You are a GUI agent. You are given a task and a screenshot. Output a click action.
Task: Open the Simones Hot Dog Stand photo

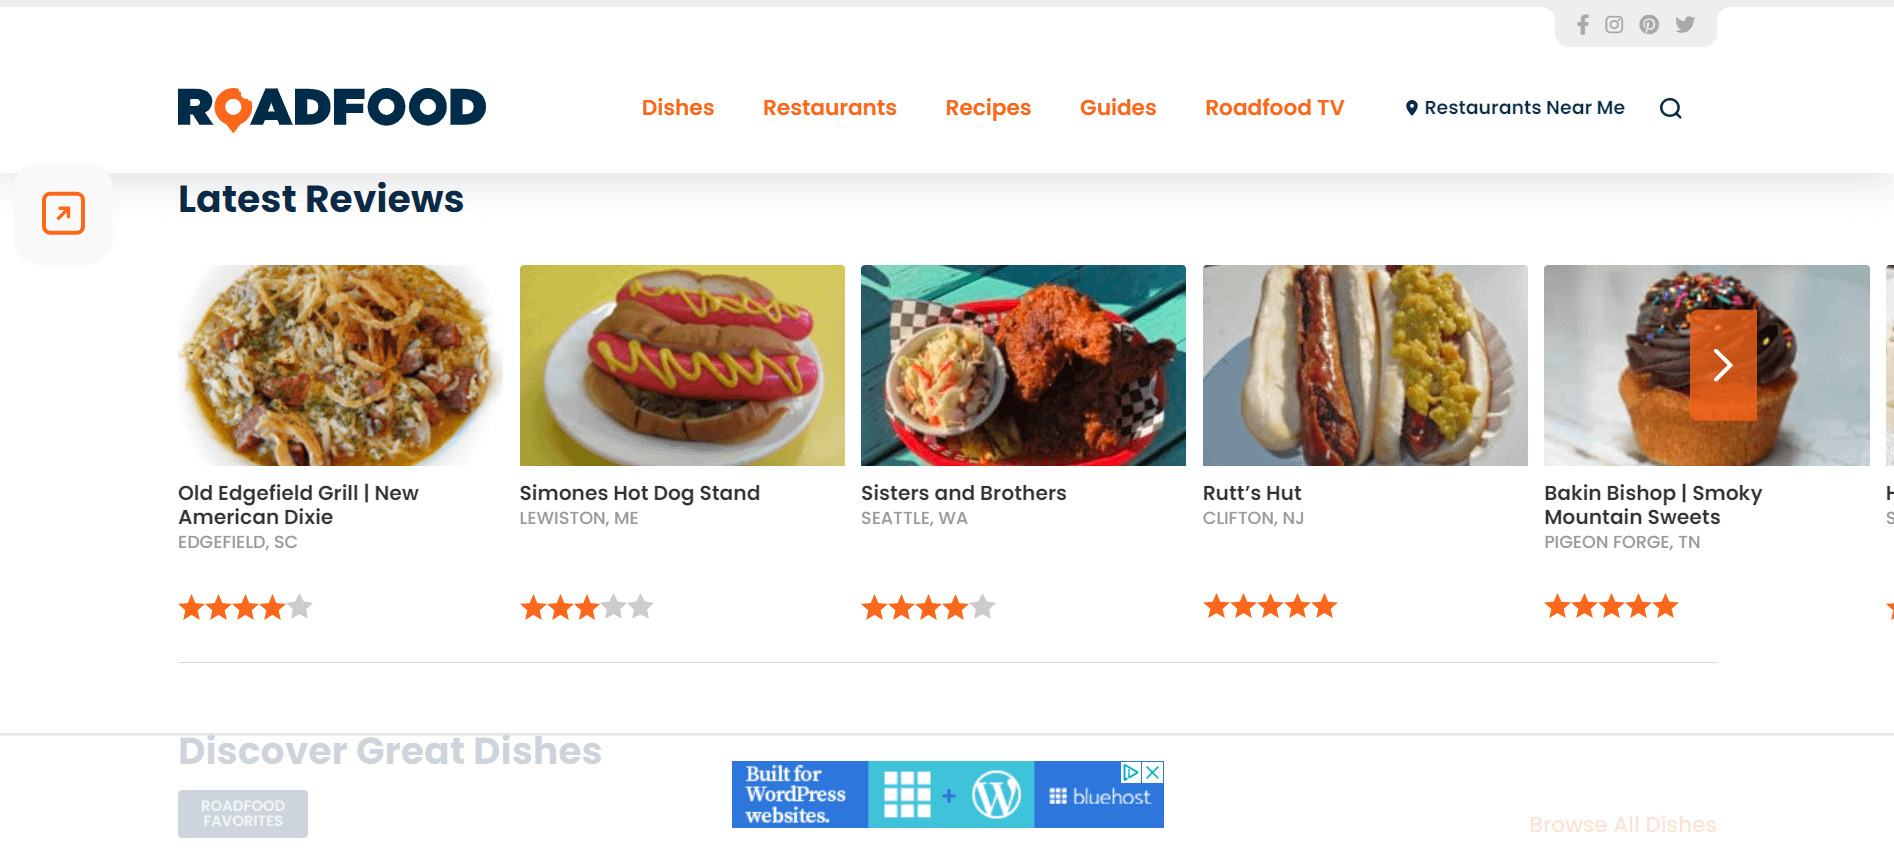(x=682, y=365)
